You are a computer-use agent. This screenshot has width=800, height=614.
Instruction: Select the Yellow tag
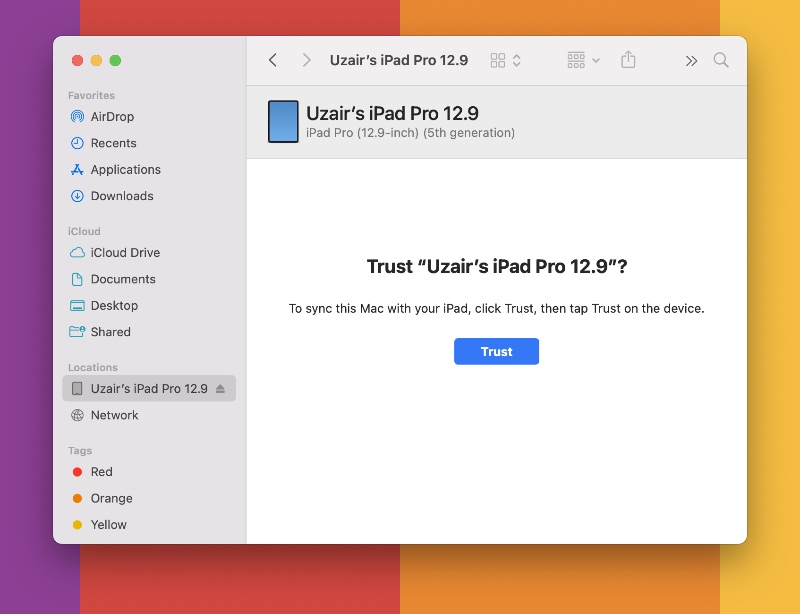[x=108, y=525]
